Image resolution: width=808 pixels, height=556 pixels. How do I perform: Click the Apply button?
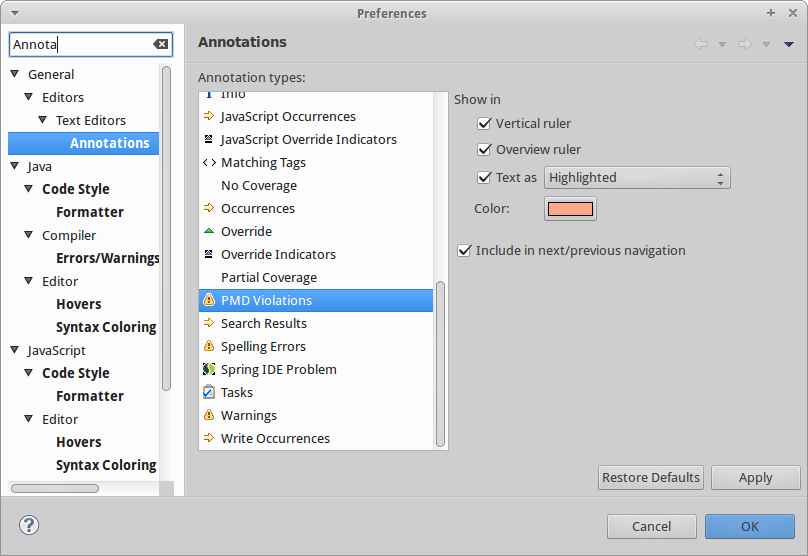tap(755, 477)
